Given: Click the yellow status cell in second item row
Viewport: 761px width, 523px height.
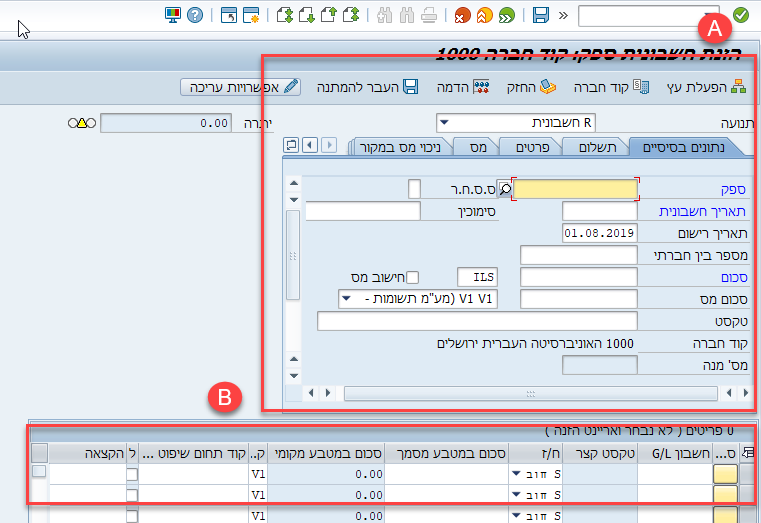Looking at the screenshot, I should (725, 495).
